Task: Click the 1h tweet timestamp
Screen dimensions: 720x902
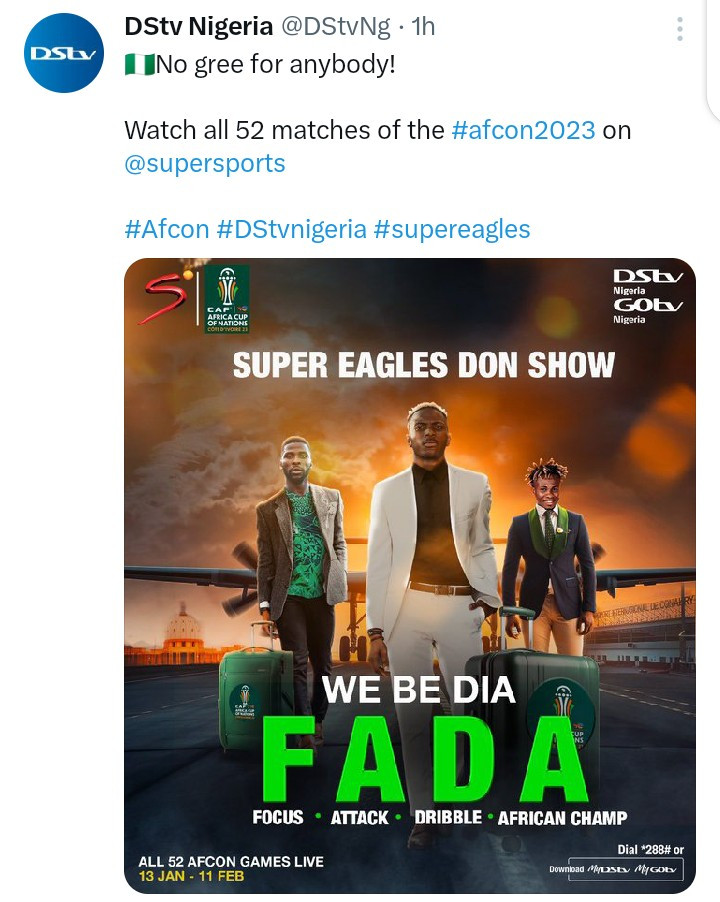Action: 423,26
